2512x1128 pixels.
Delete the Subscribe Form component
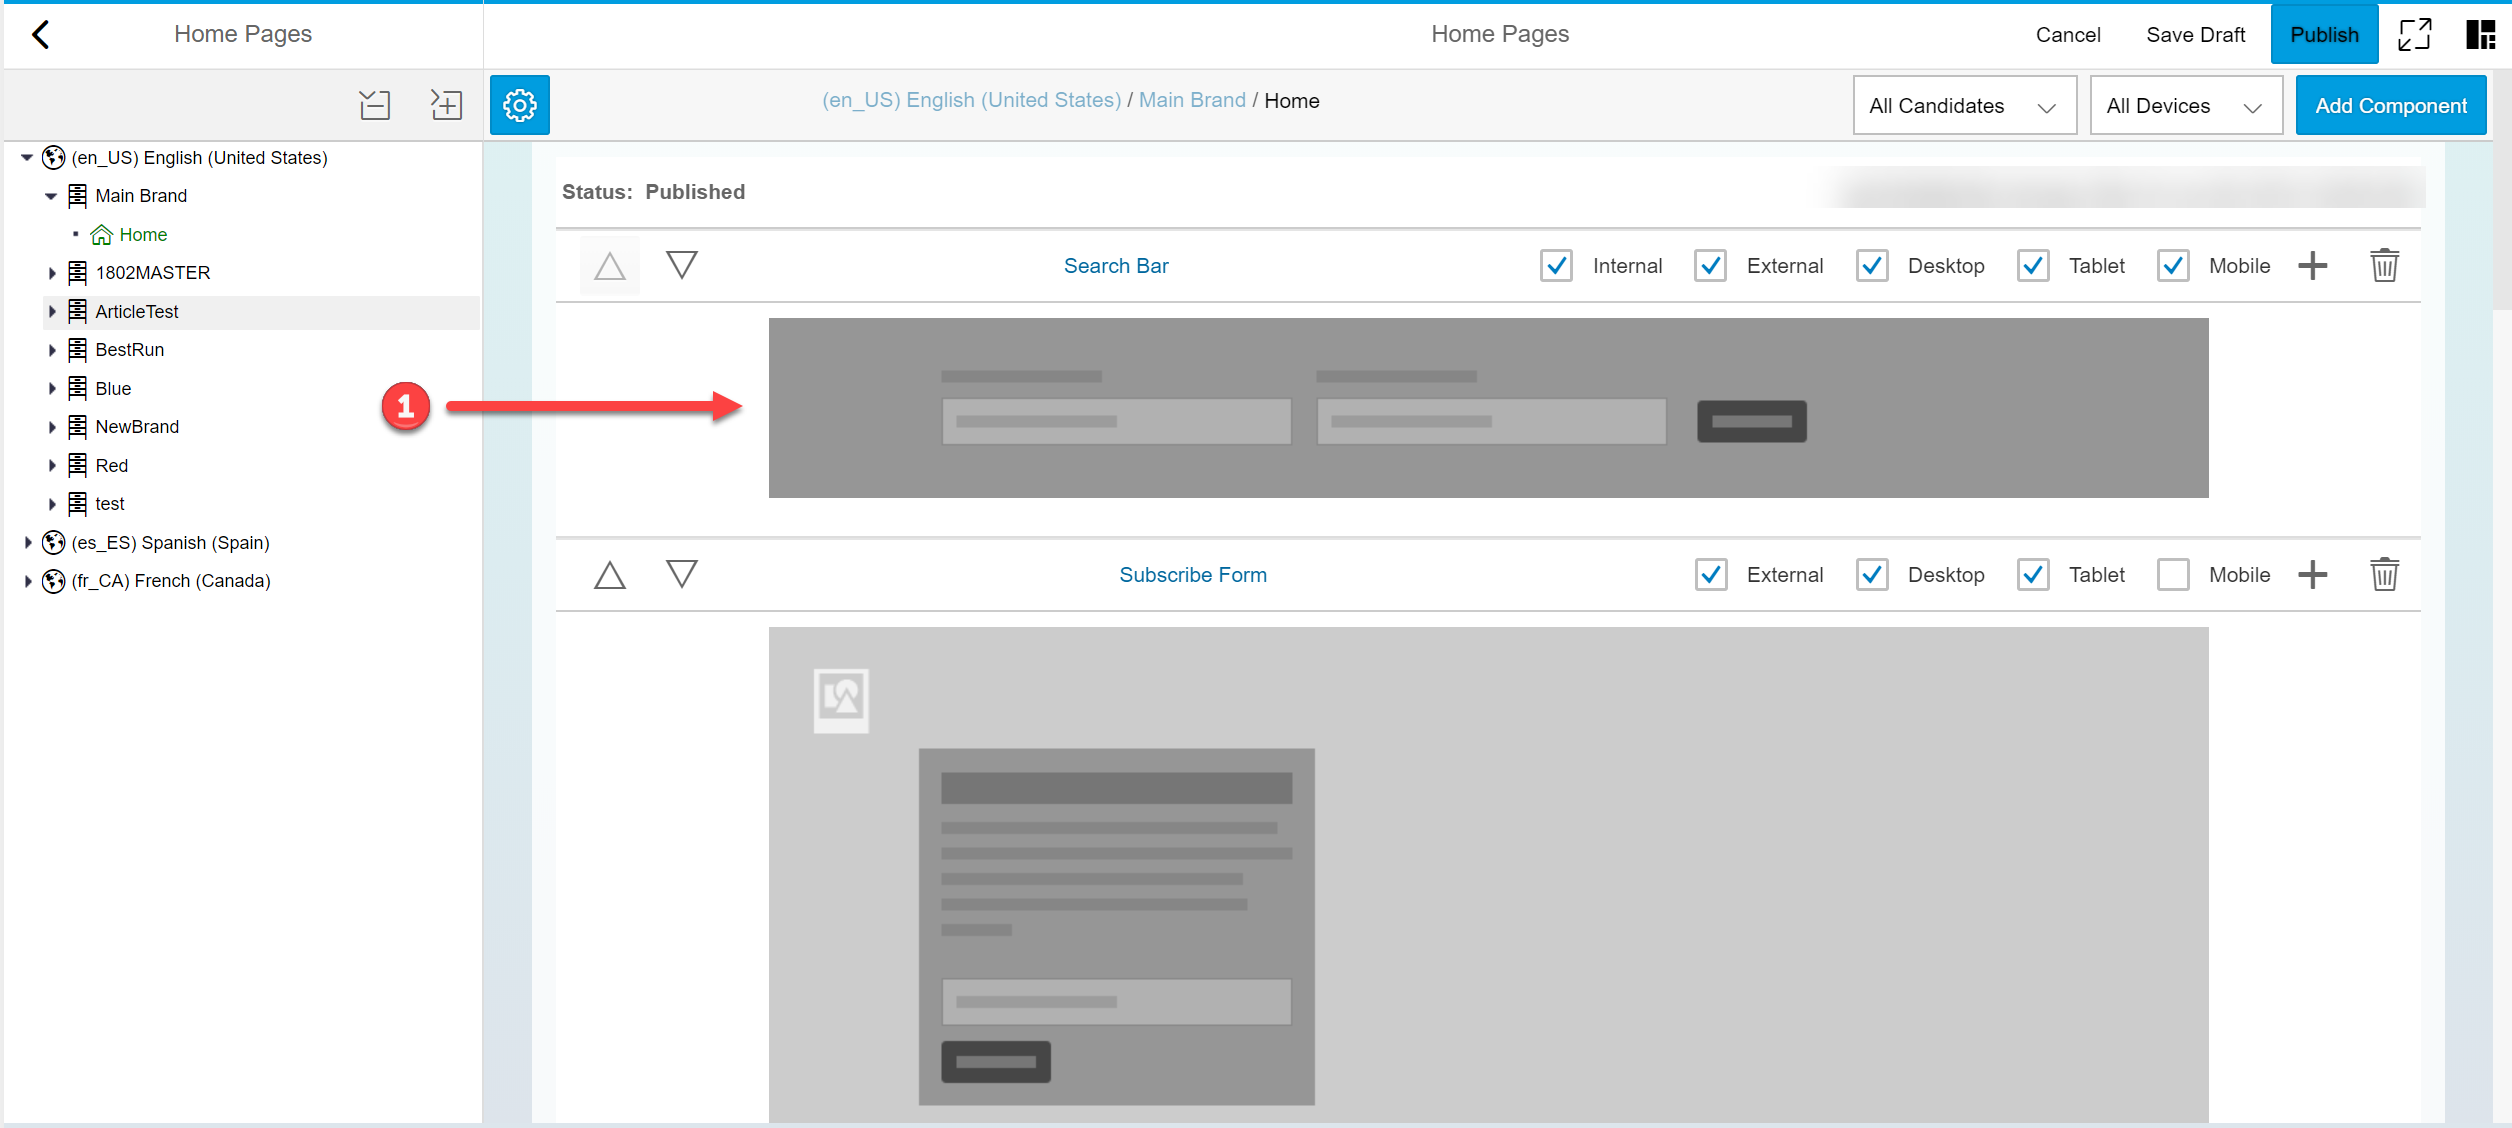(2385, 575)
